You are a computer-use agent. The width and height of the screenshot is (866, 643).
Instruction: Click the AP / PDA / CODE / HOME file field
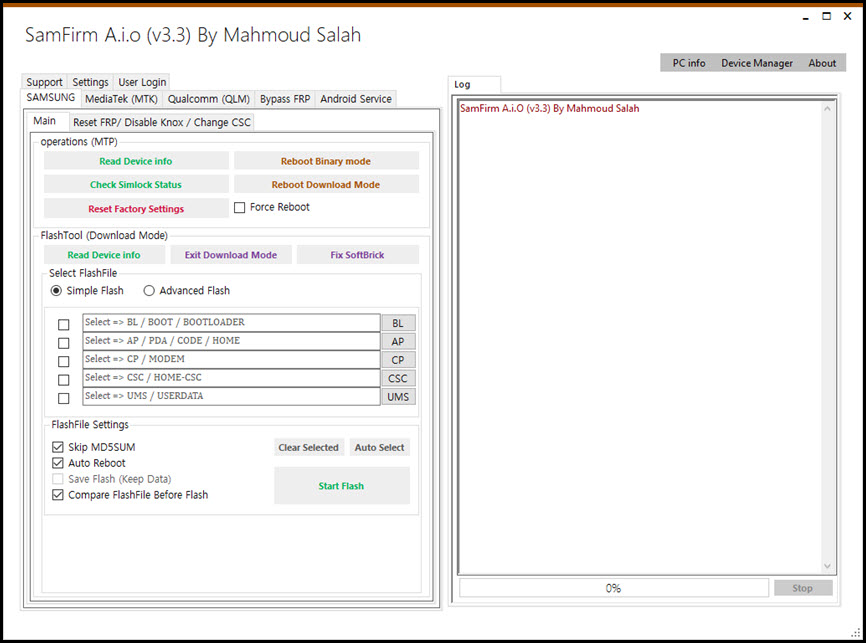point(231,341)
